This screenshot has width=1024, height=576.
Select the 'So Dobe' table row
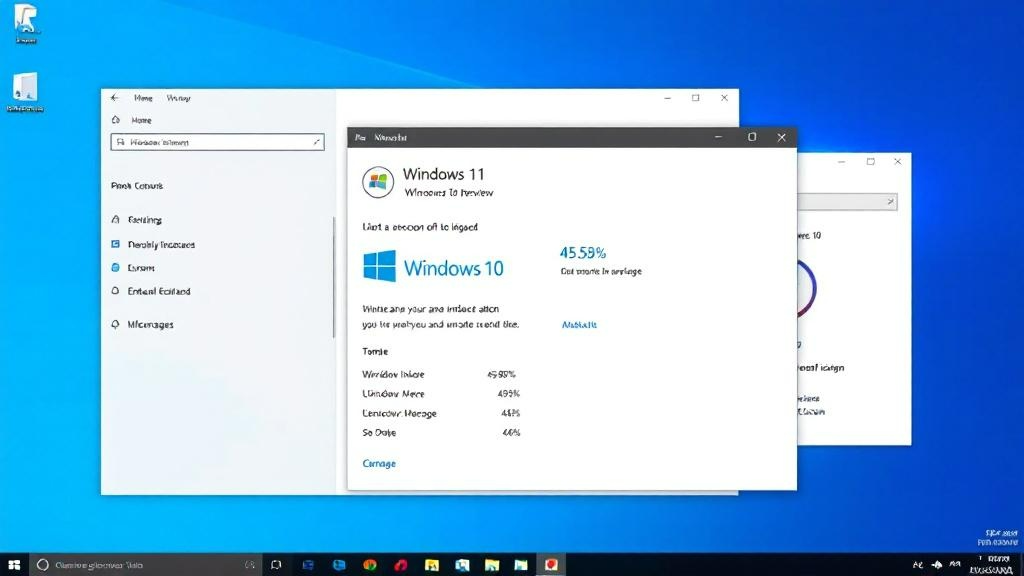pyautogui.click(x=441, y=432)
